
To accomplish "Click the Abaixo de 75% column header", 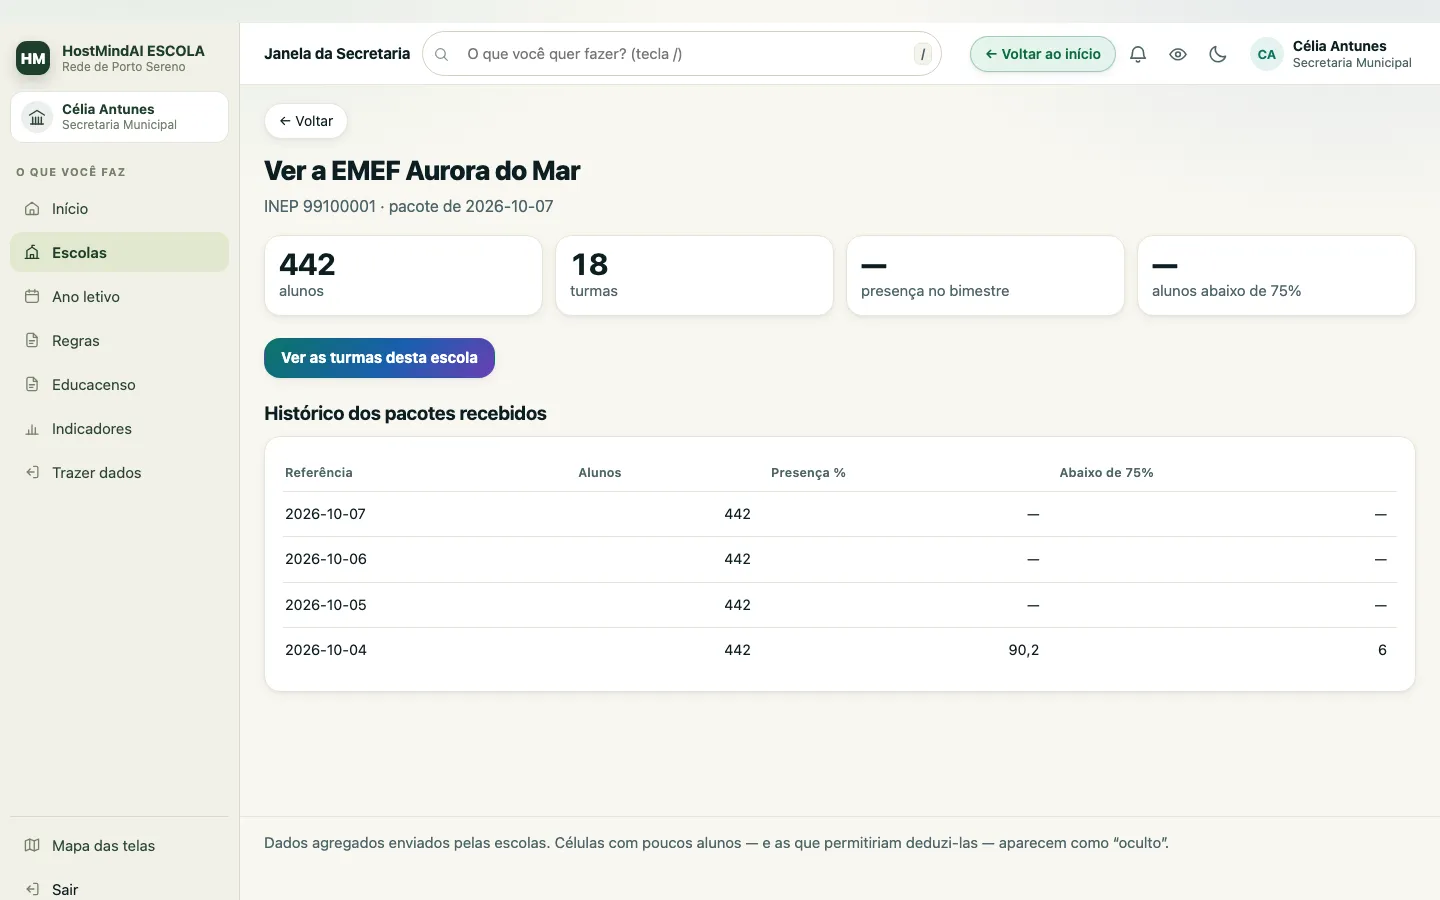I will (x=1106, y=473).
